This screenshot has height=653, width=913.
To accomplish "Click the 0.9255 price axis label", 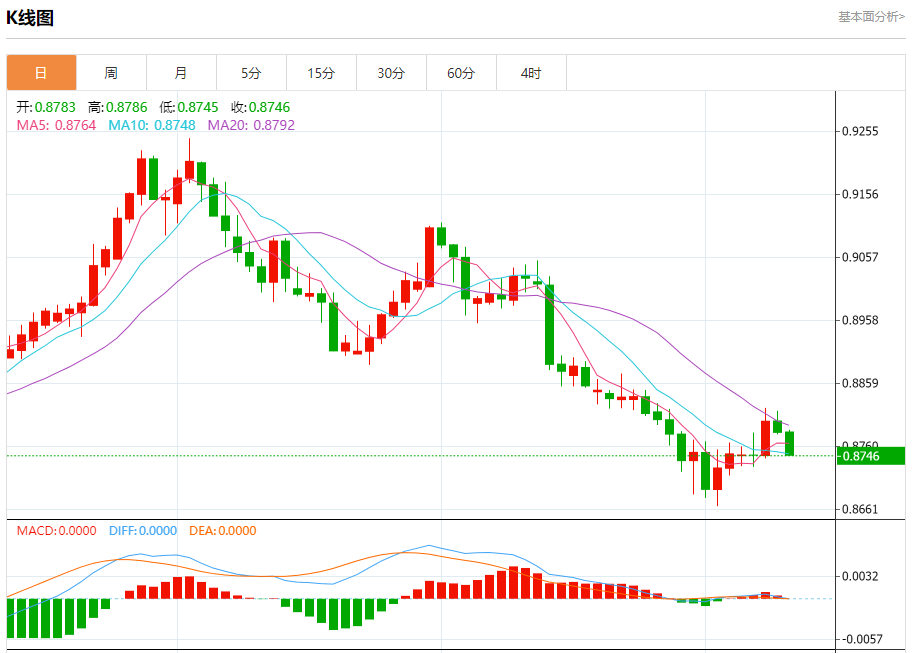I will tap(860, 131).
